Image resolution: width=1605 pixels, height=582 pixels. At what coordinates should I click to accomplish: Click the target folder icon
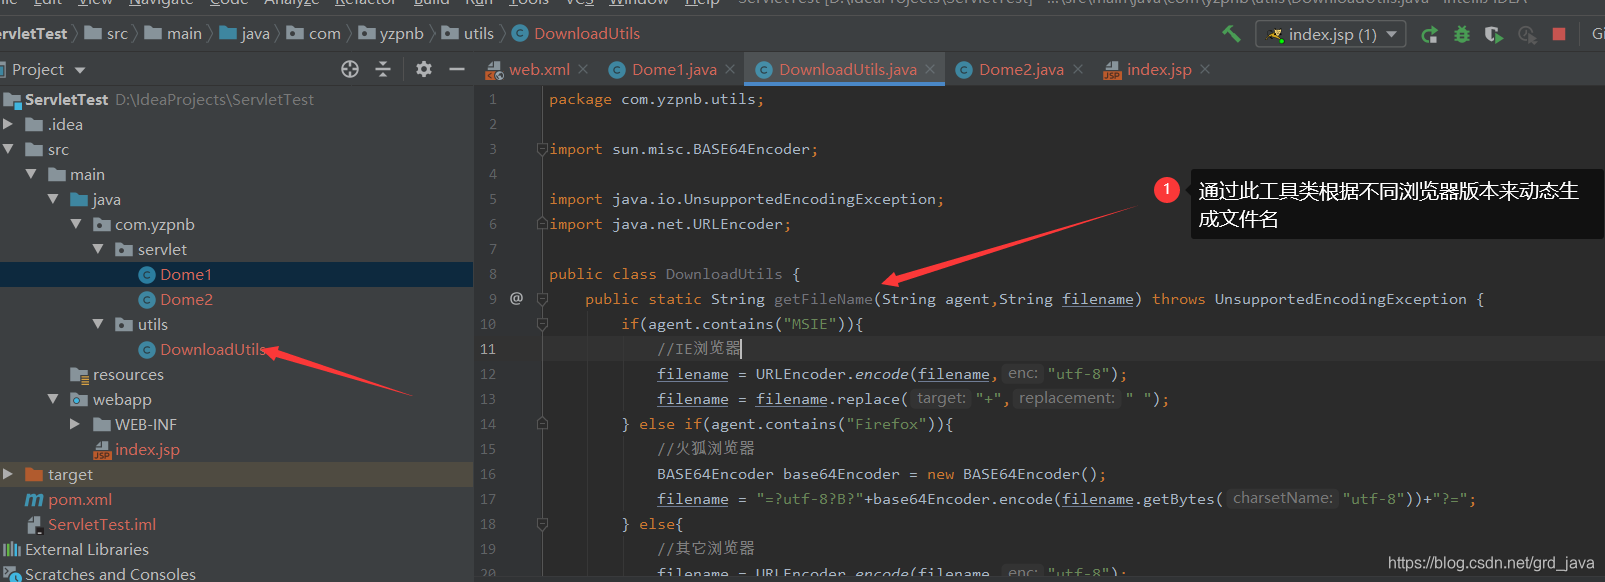pos(34,474)
